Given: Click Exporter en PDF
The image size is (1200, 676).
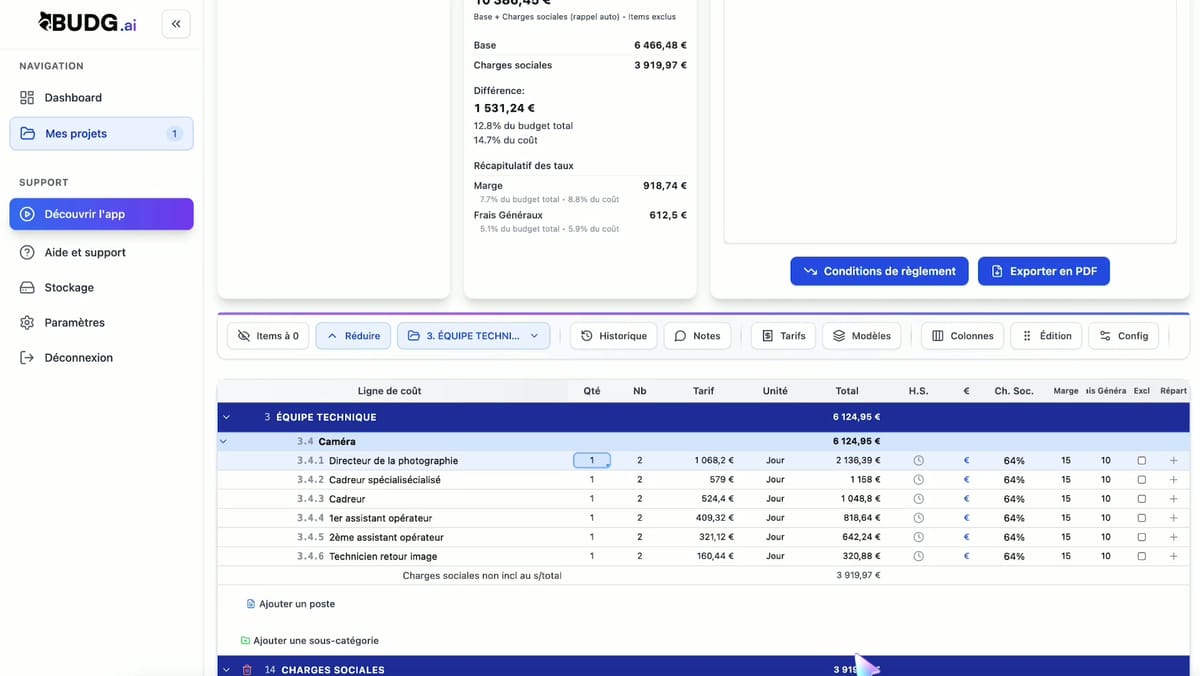Looking at the screenshot, I should [x=1043, y=270].
